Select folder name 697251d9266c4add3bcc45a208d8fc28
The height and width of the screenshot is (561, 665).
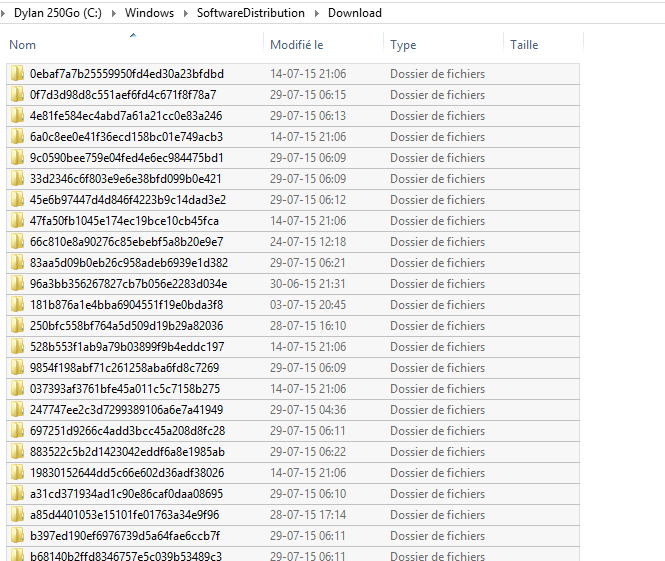pos(127,430)
